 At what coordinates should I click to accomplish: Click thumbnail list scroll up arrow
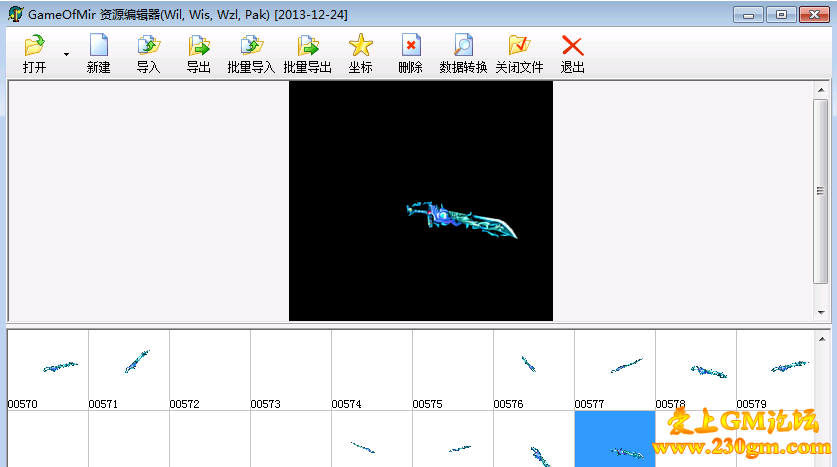point(822,339)
